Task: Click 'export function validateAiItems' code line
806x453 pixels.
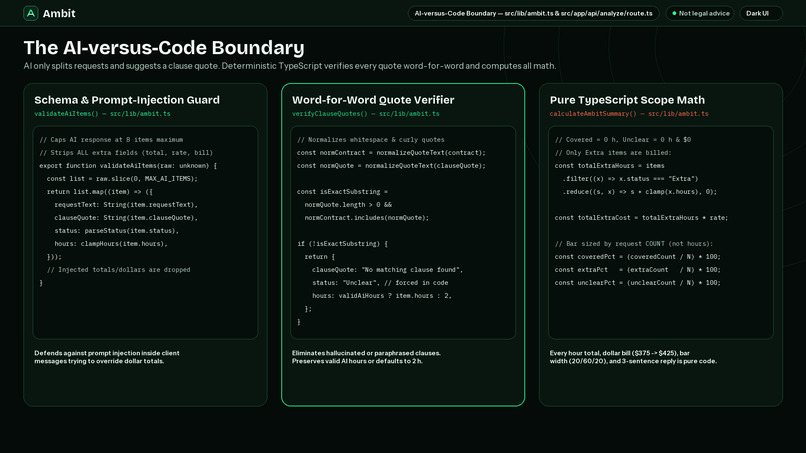Action: click(128, 166)
